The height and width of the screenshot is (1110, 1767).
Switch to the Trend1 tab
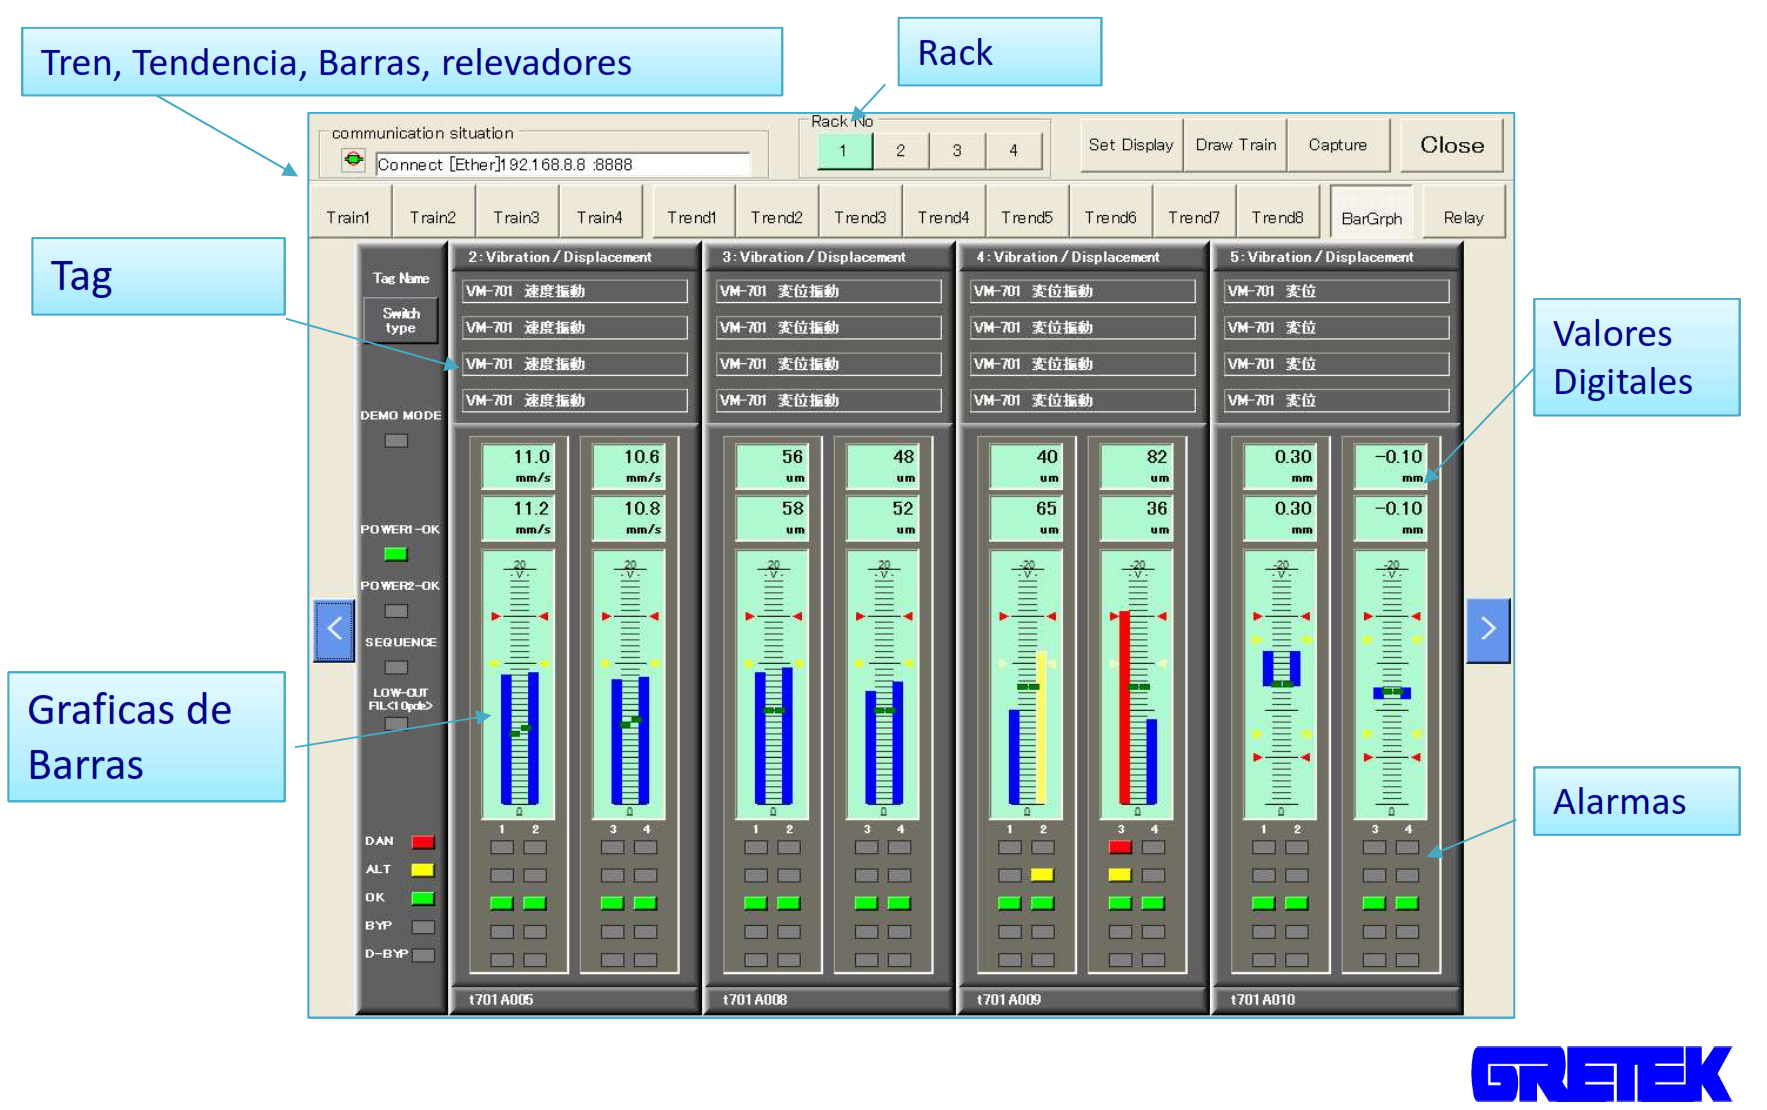pyautogui.click(x=692, y=217)
